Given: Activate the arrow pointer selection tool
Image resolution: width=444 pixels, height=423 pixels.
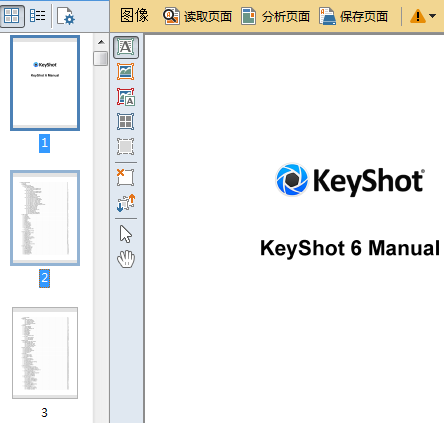Looking at the screenshot, I should [x=126, y=234].
